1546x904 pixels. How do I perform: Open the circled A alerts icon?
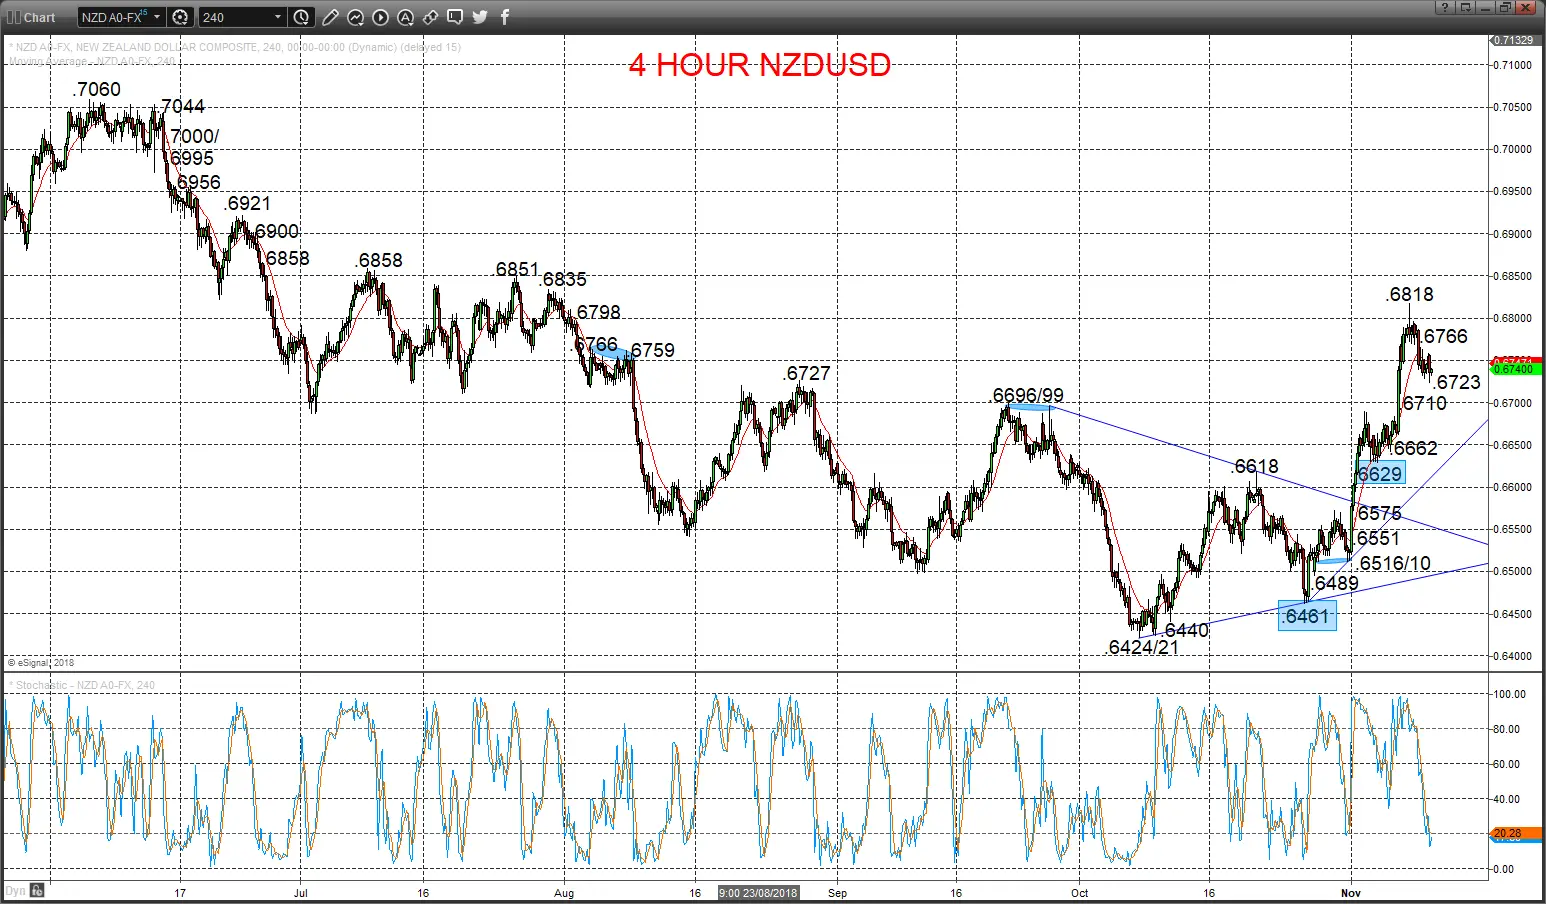(x=405, y=17)
